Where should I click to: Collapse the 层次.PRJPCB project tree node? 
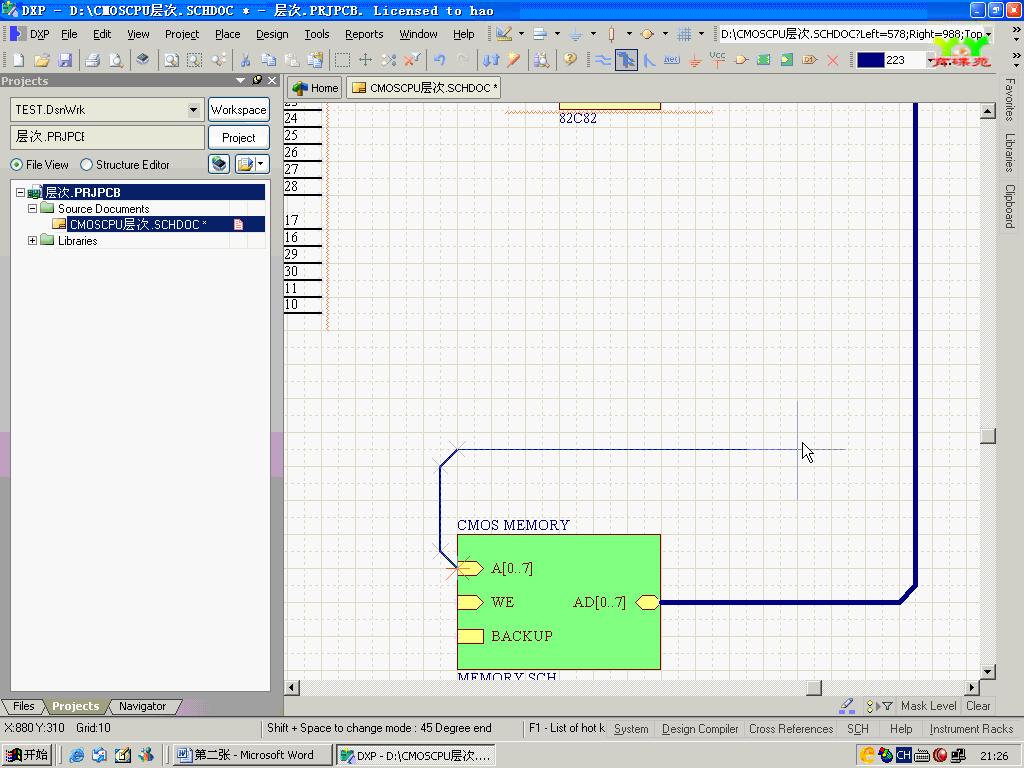coord(20,193)
